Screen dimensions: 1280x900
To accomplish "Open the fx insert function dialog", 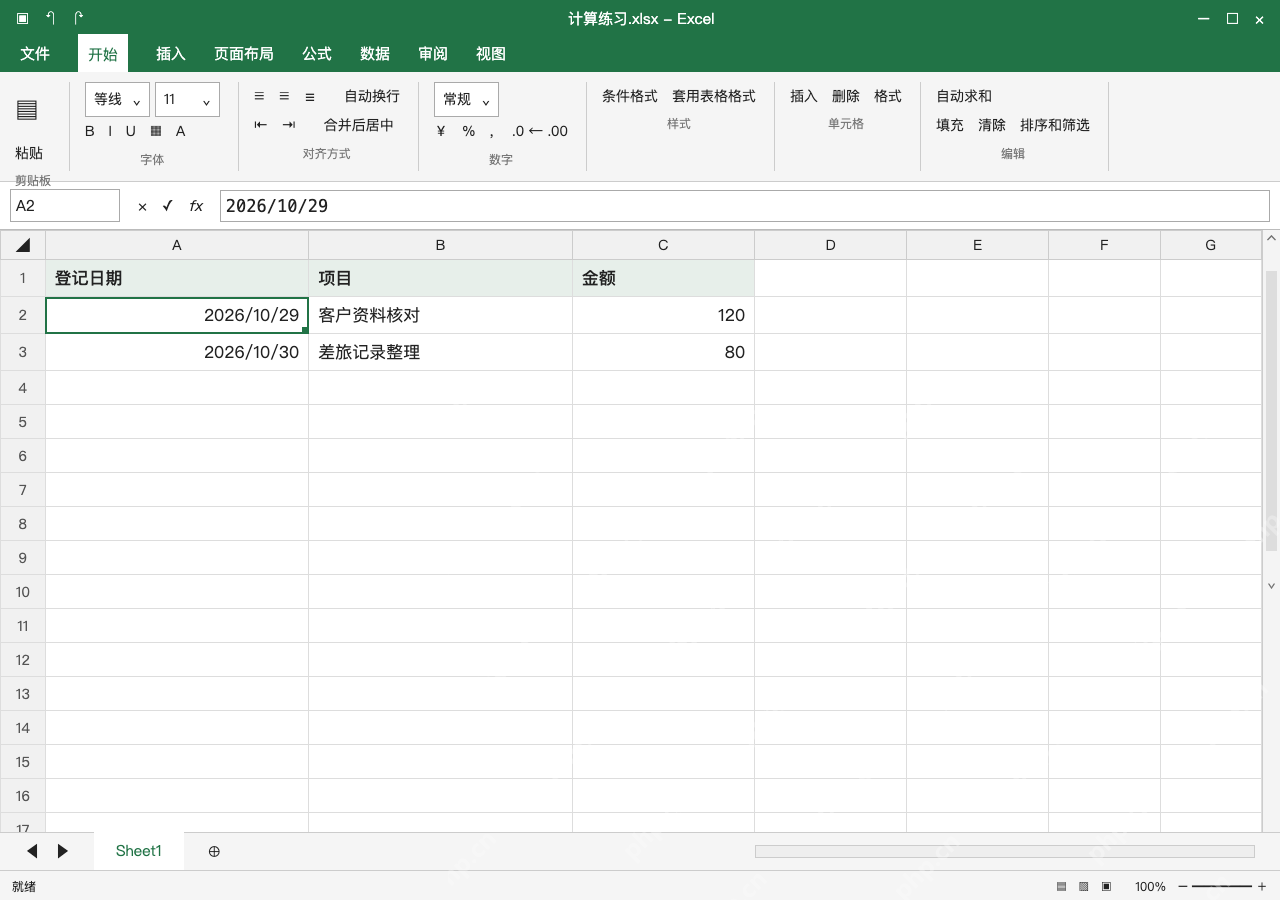I will [x=196, y=206].
